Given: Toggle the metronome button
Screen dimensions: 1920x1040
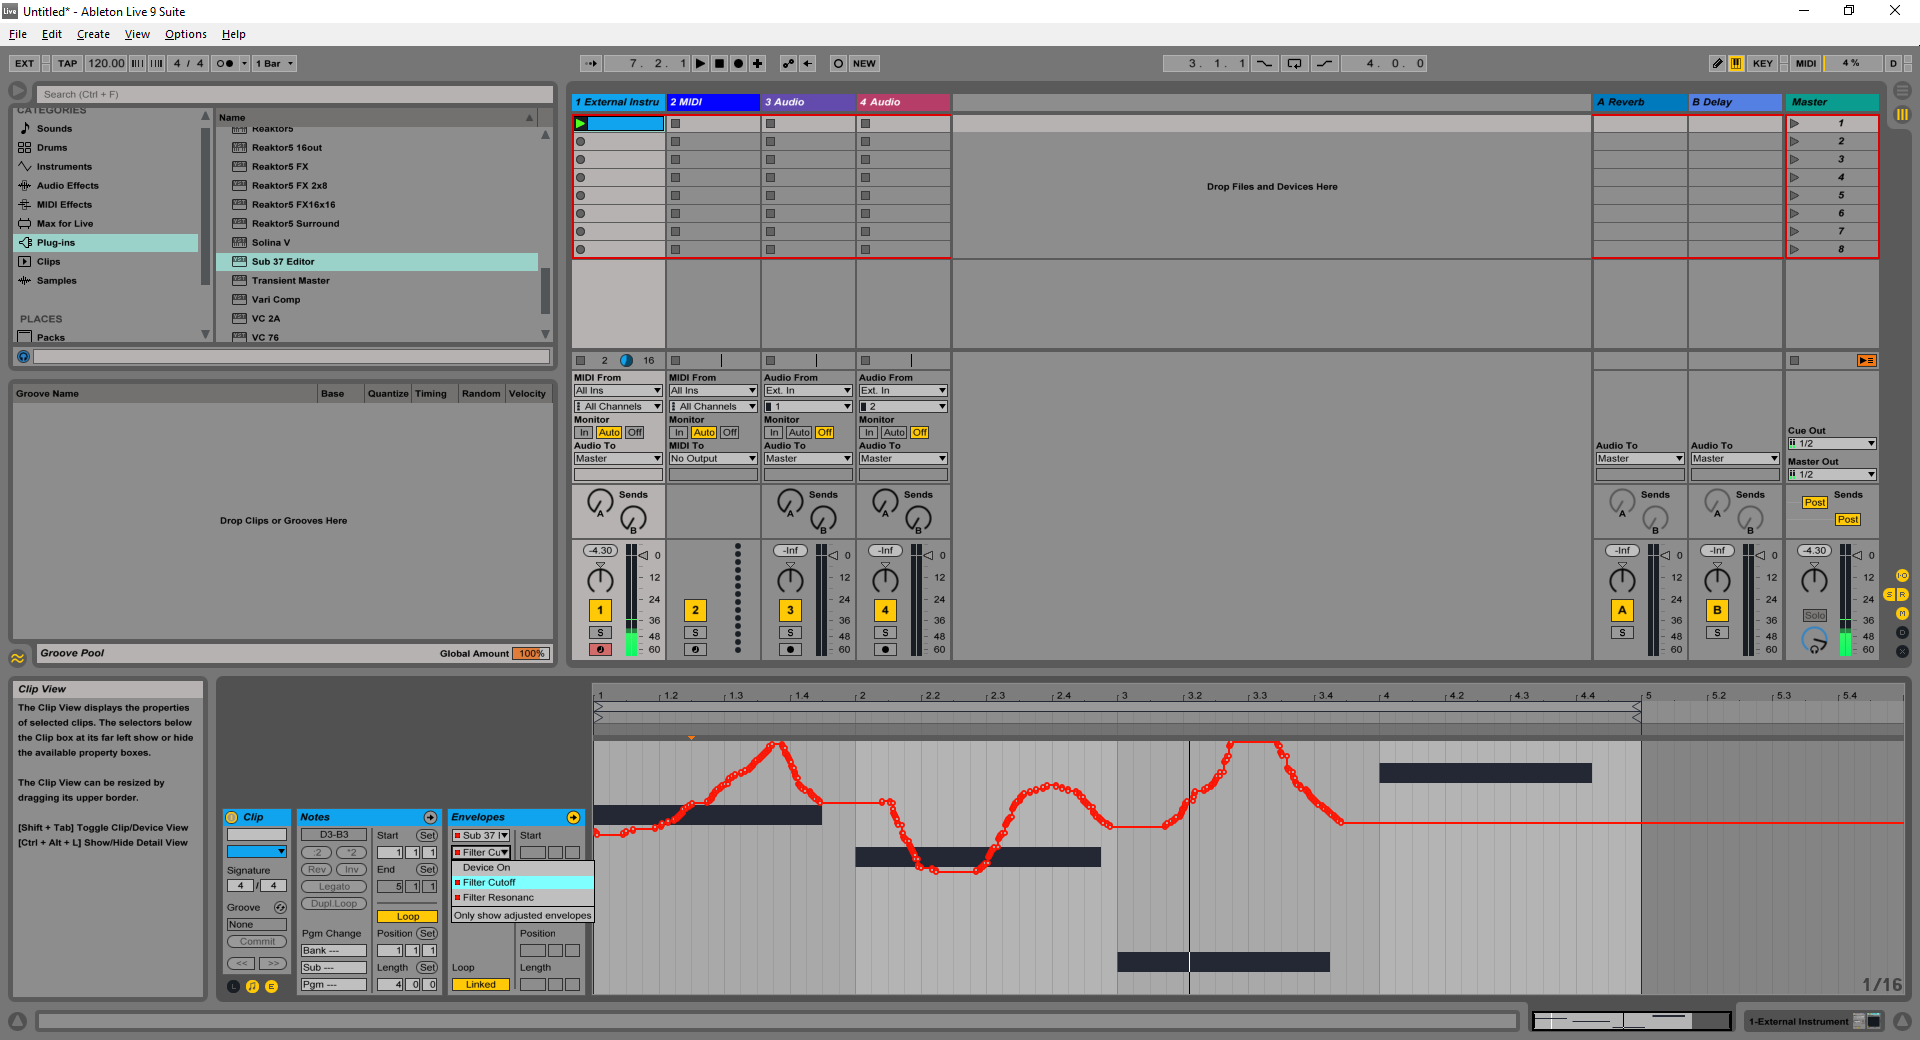Looking at the screenshot, I should click(225, 63).
